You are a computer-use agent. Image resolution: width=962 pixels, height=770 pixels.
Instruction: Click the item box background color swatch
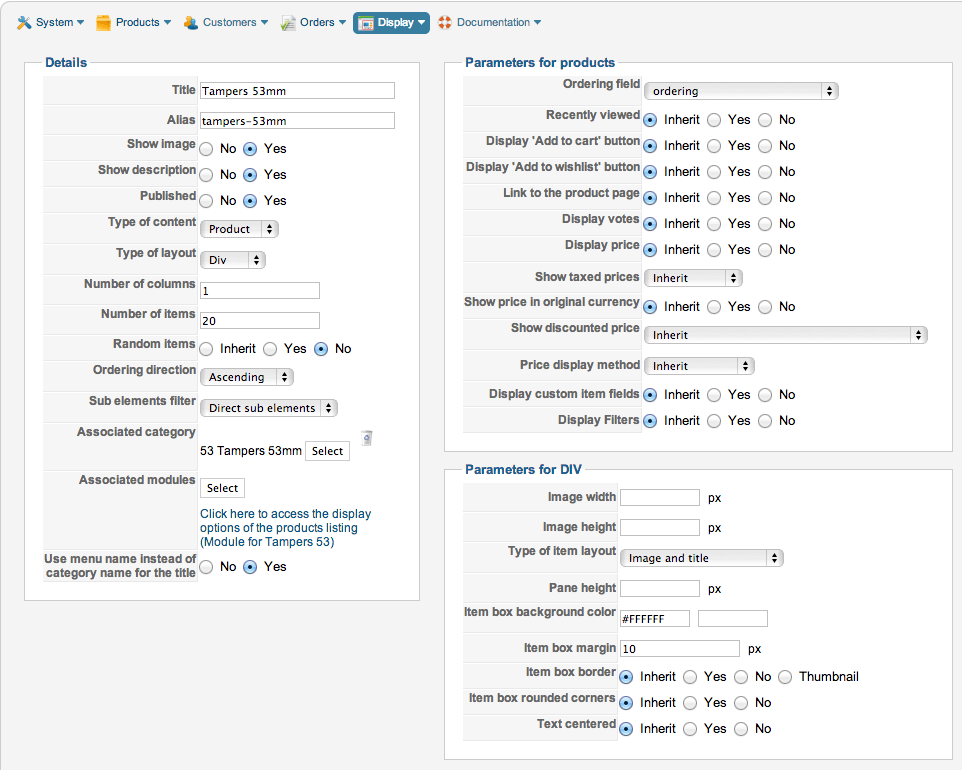(x=732, y=618)
